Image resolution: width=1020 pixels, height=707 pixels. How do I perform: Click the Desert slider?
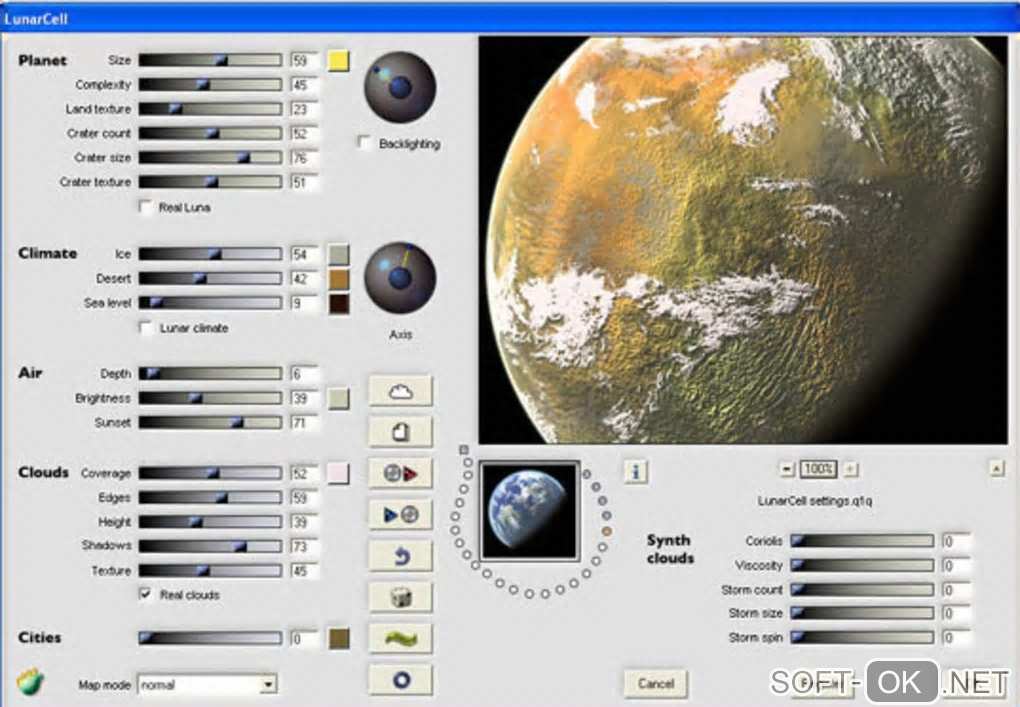click(x=210, y=278)
